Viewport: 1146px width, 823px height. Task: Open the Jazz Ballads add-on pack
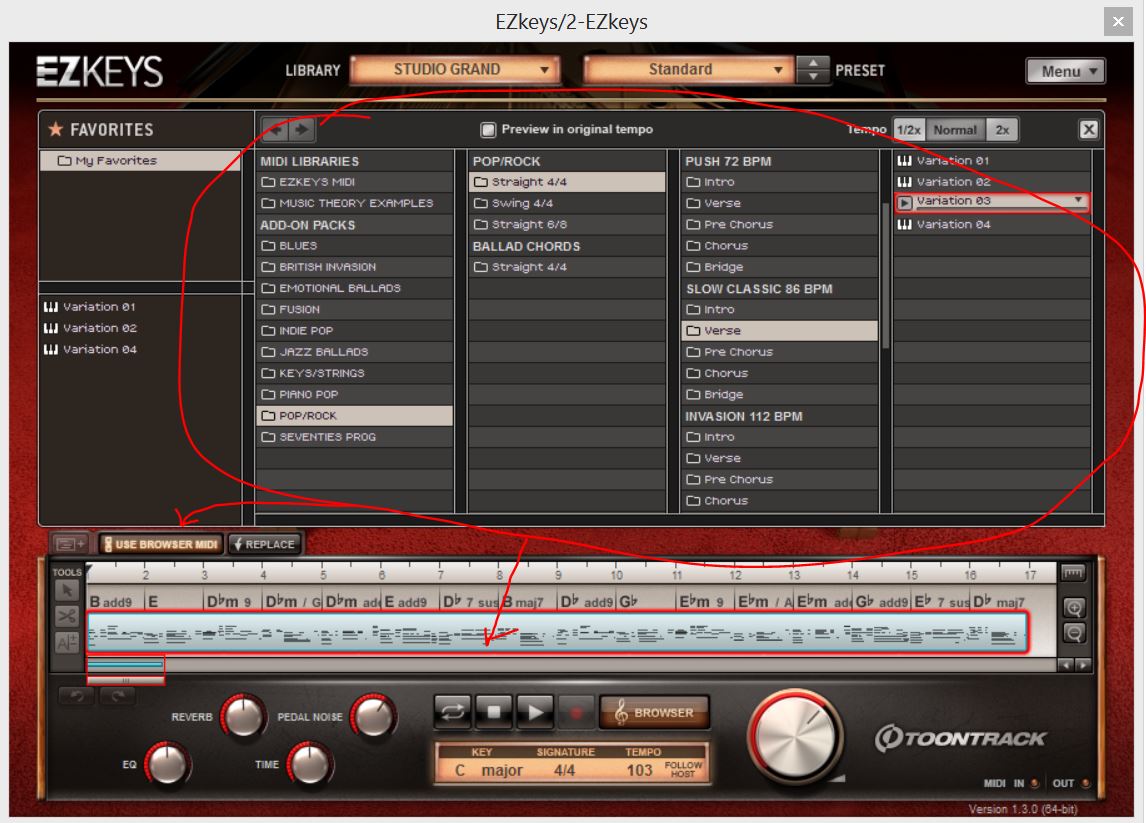[x=354, y=352]
